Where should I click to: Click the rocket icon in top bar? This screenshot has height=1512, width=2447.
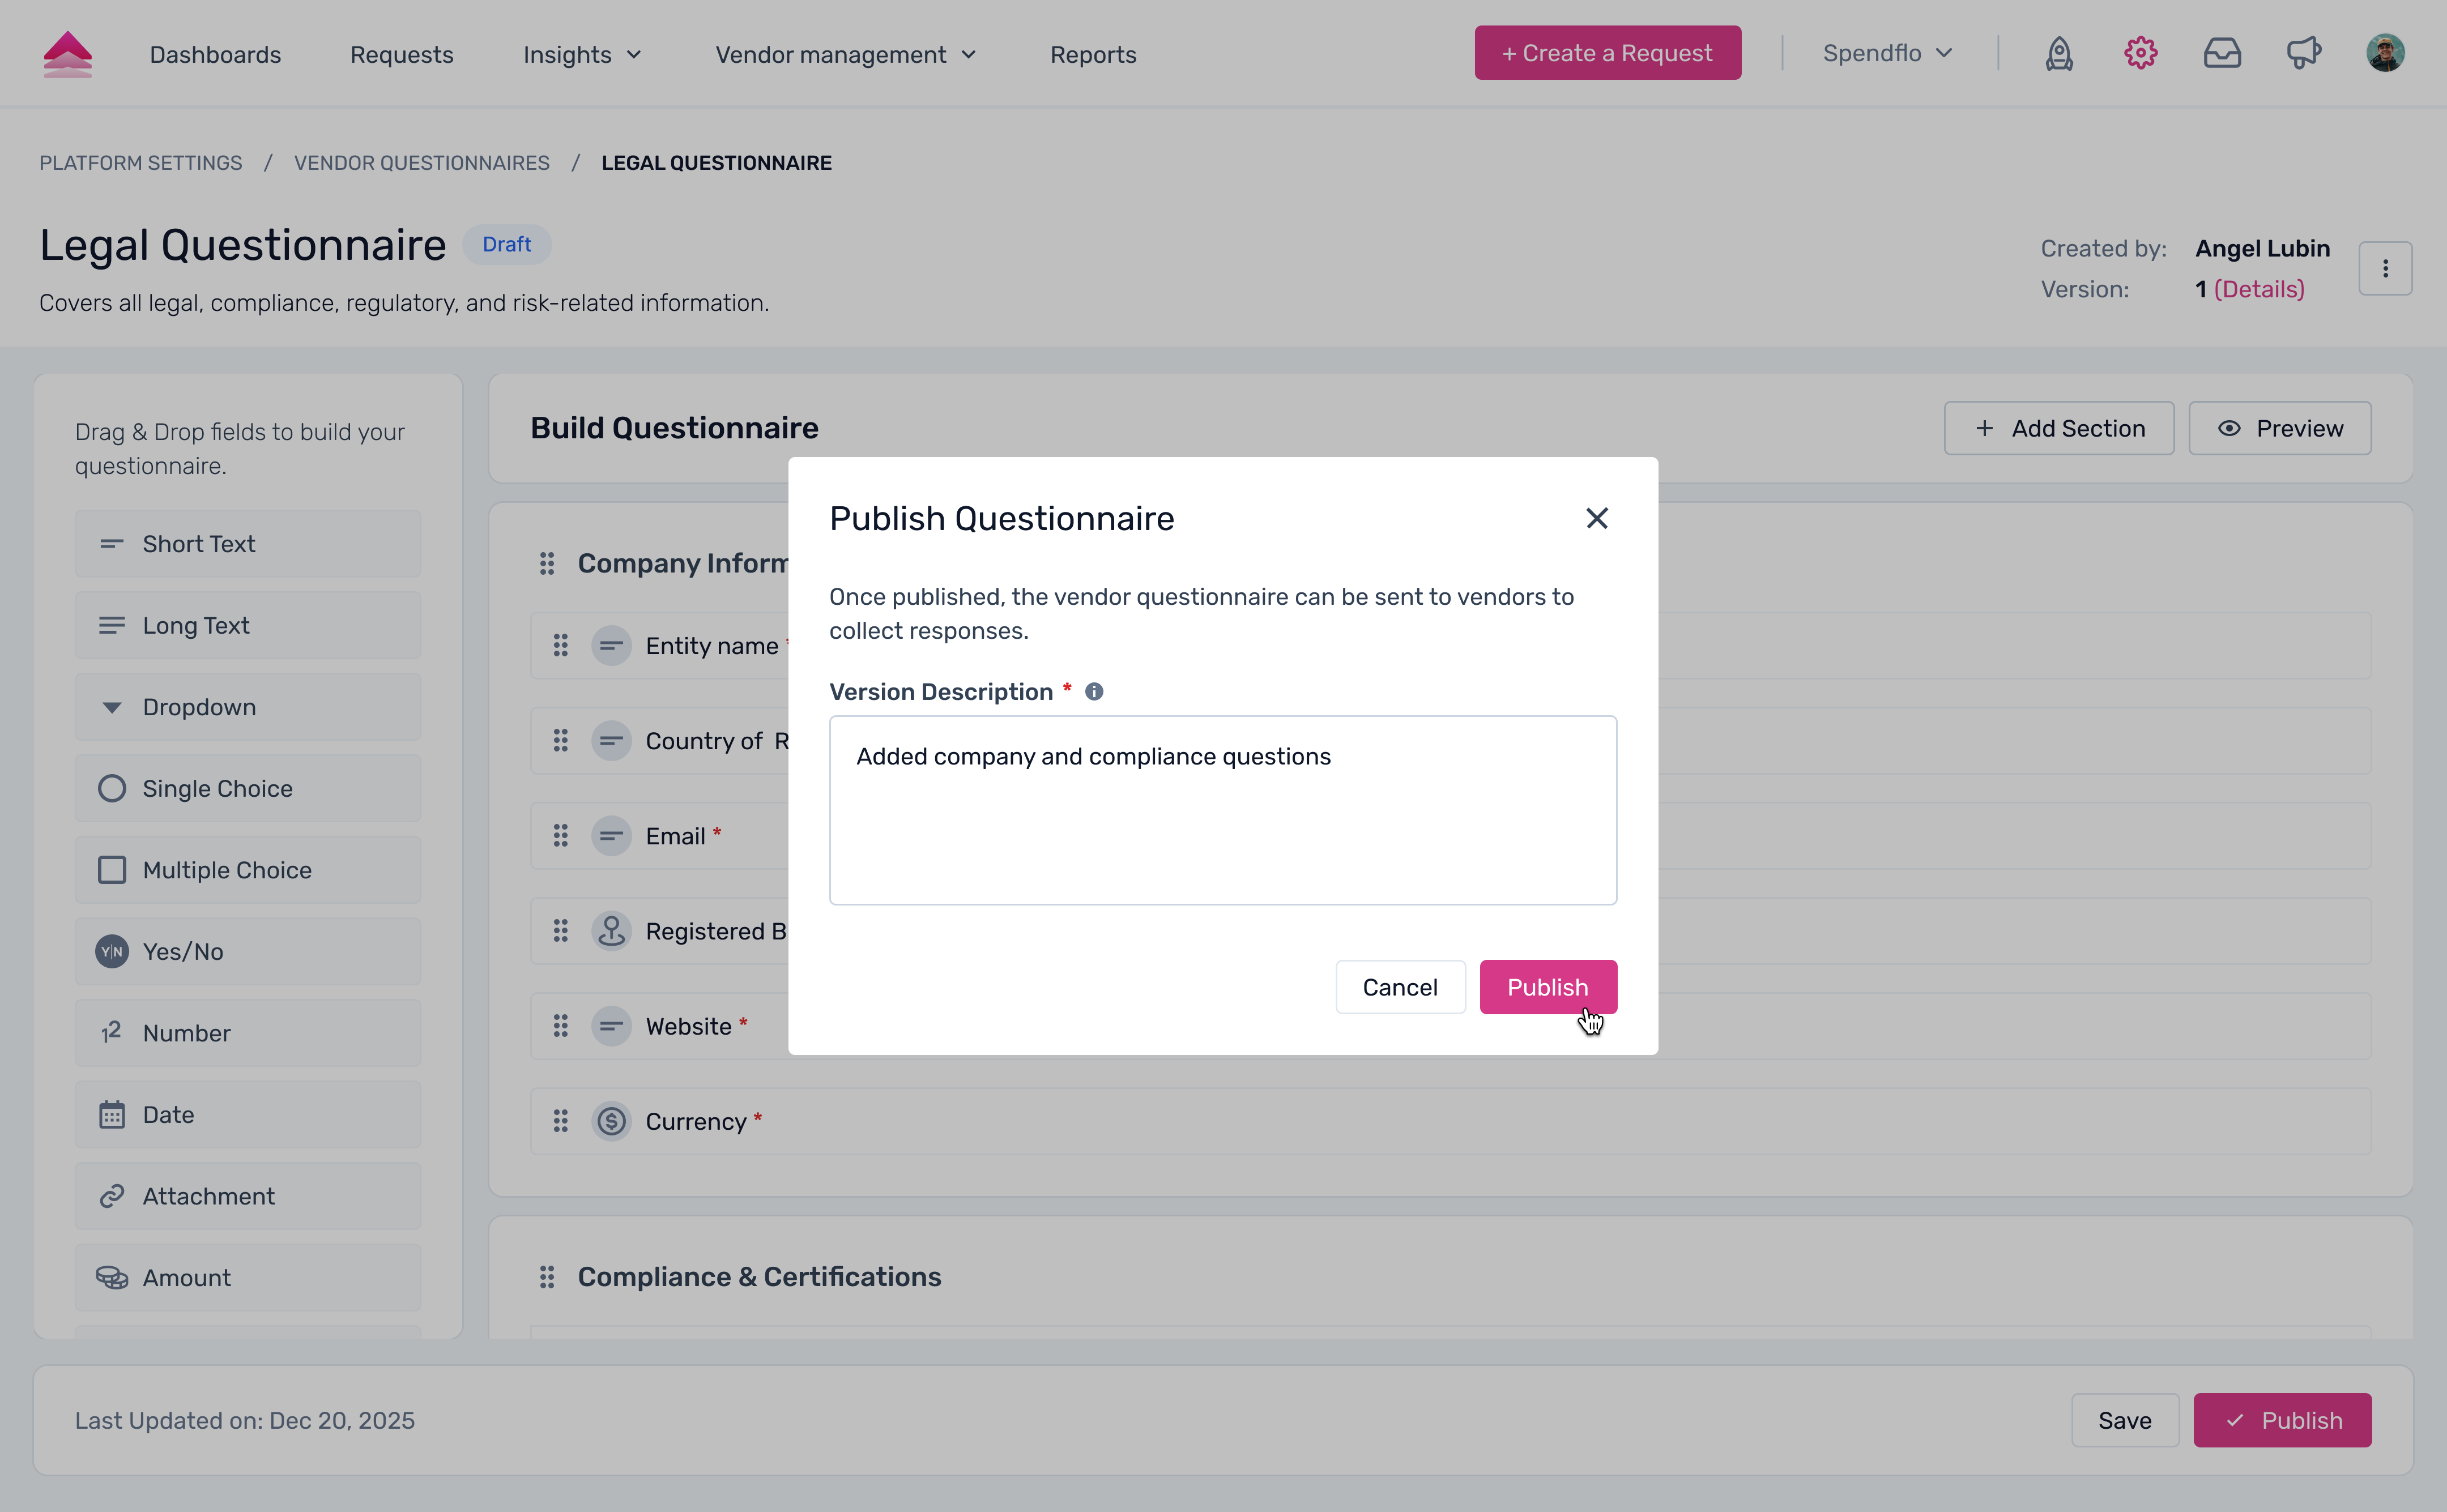coord(2059,53)
